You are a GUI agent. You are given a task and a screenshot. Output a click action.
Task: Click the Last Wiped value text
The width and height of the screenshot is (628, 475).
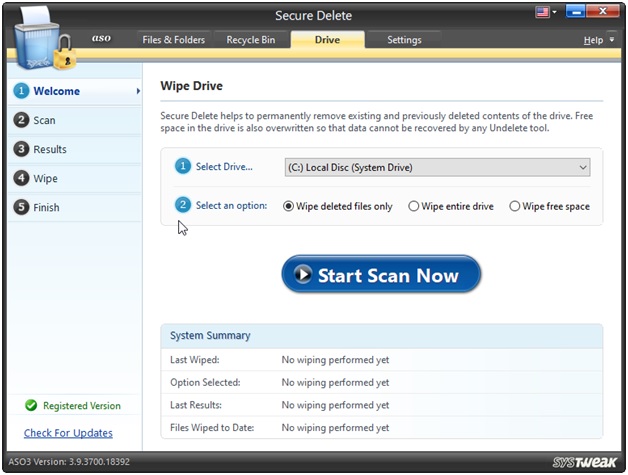[335, 360]
